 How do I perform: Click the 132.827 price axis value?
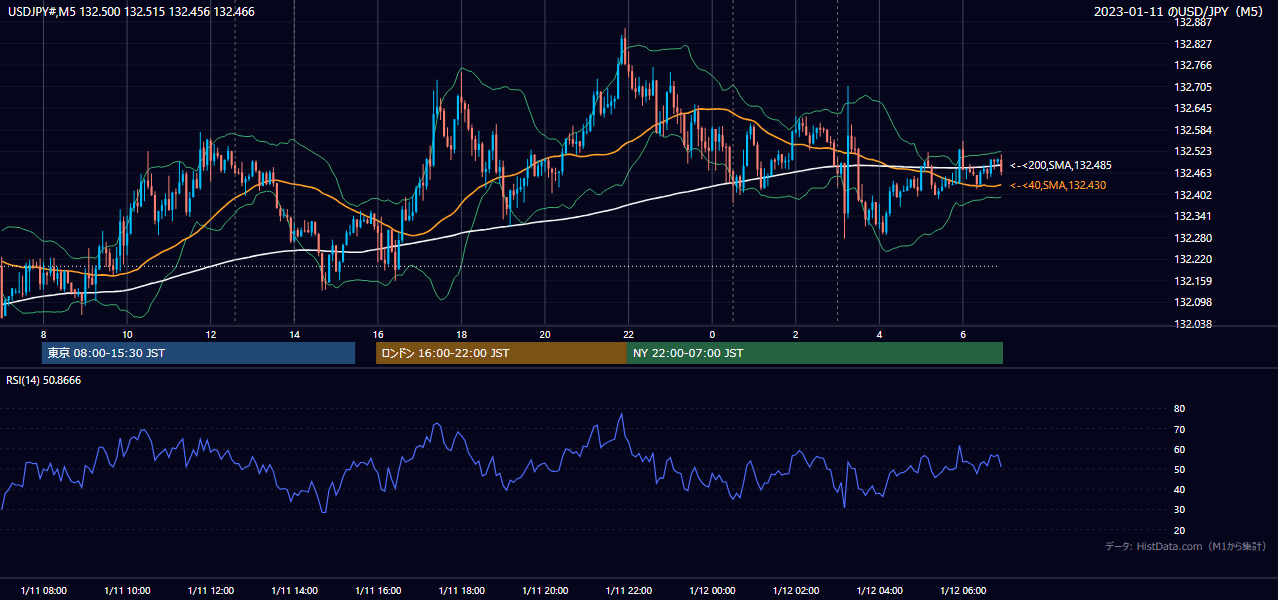pyautogui.click(x=1193, y=44)
